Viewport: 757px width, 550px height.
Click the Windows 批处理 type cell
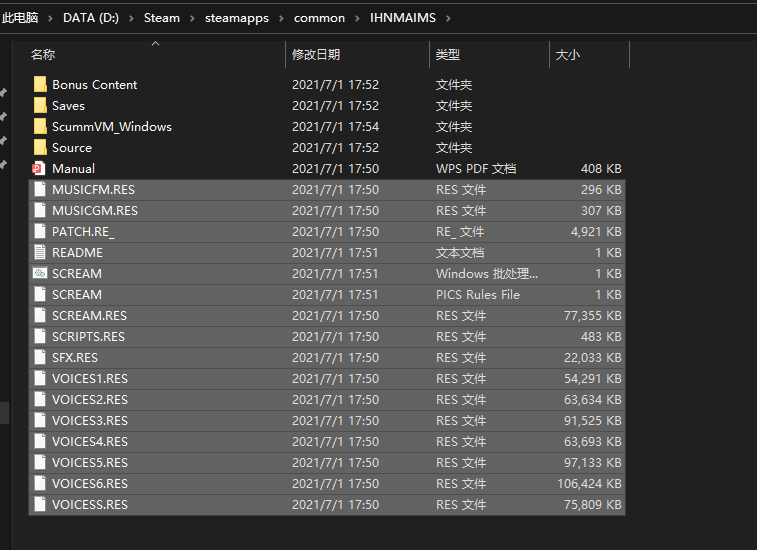coord(487,273)
